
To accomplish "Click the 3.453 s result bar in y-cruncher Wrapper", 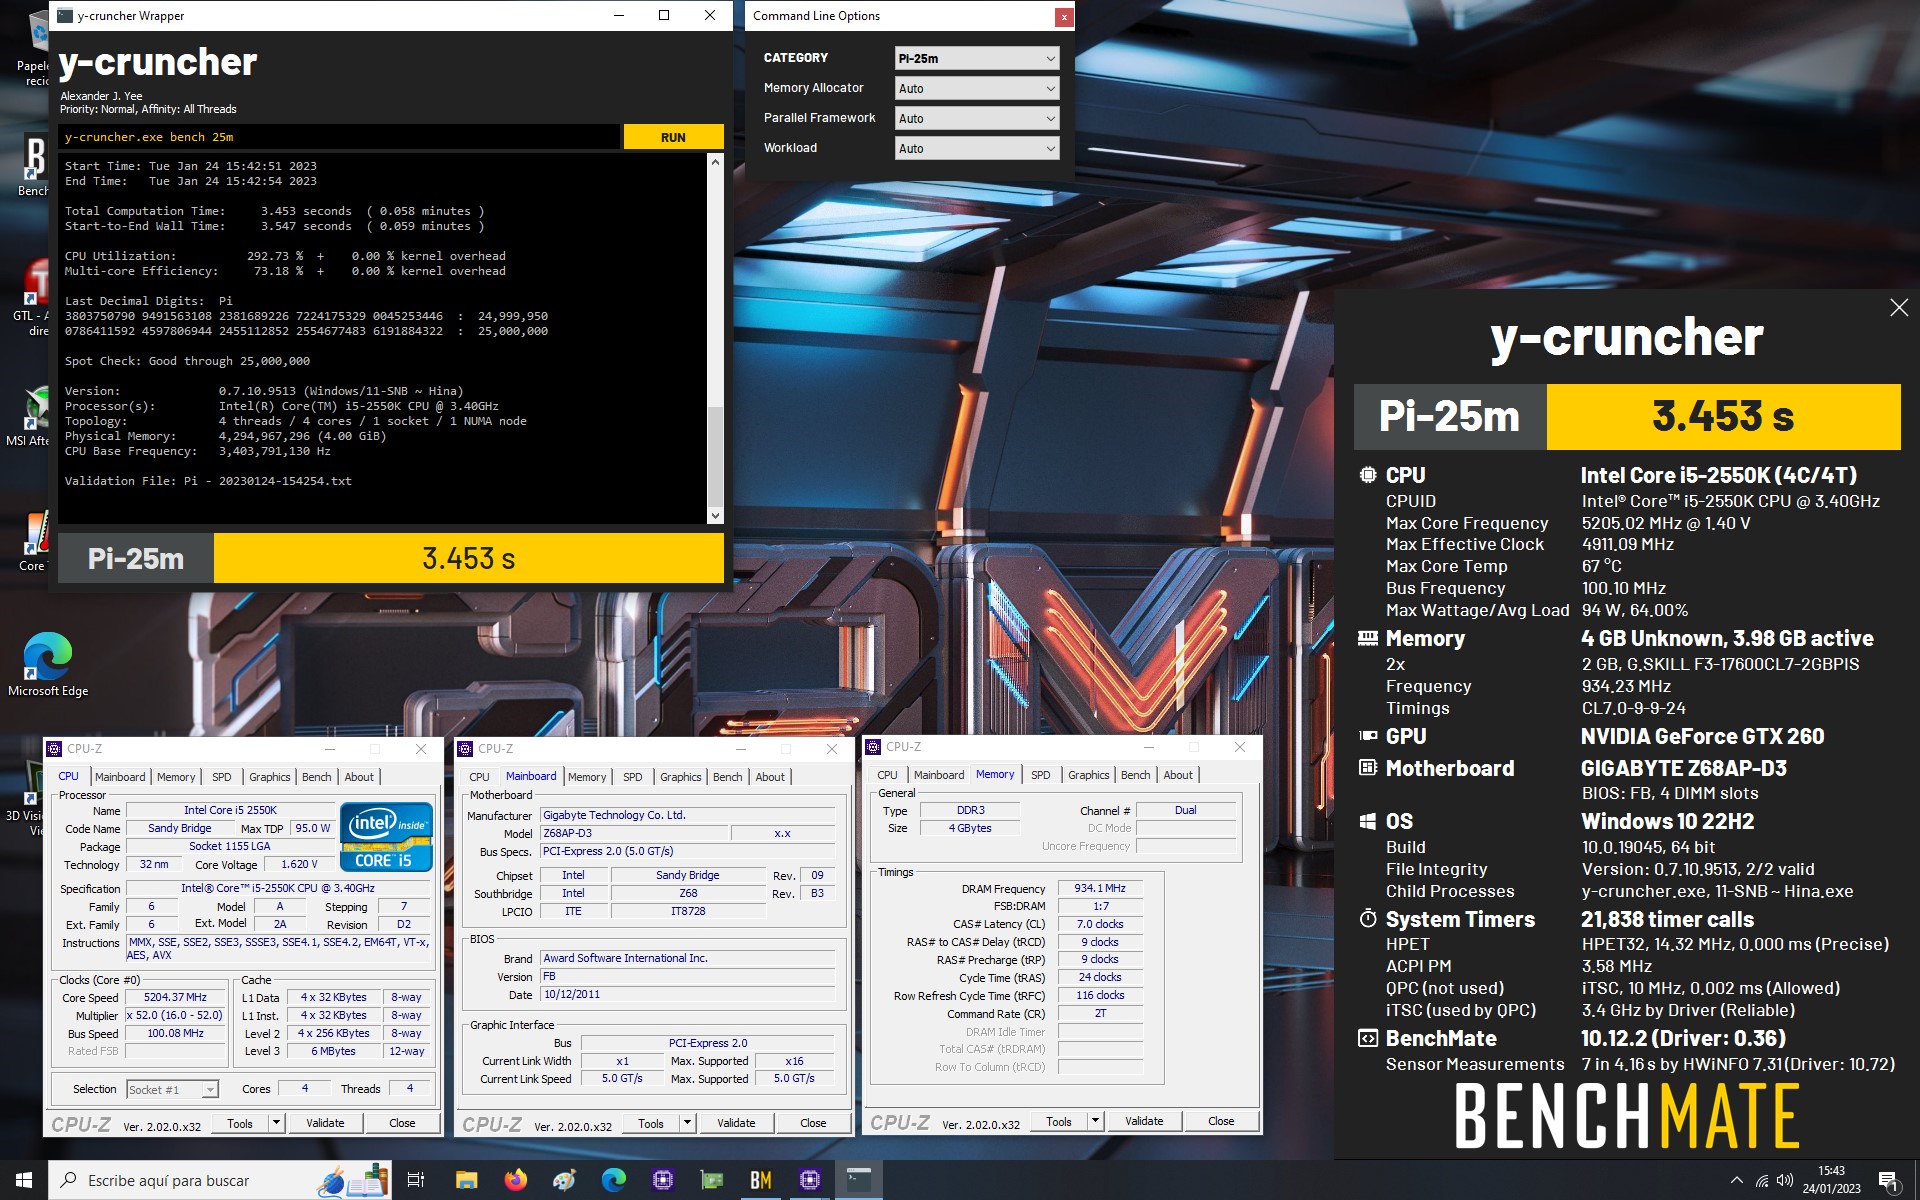I will [468, 558].
